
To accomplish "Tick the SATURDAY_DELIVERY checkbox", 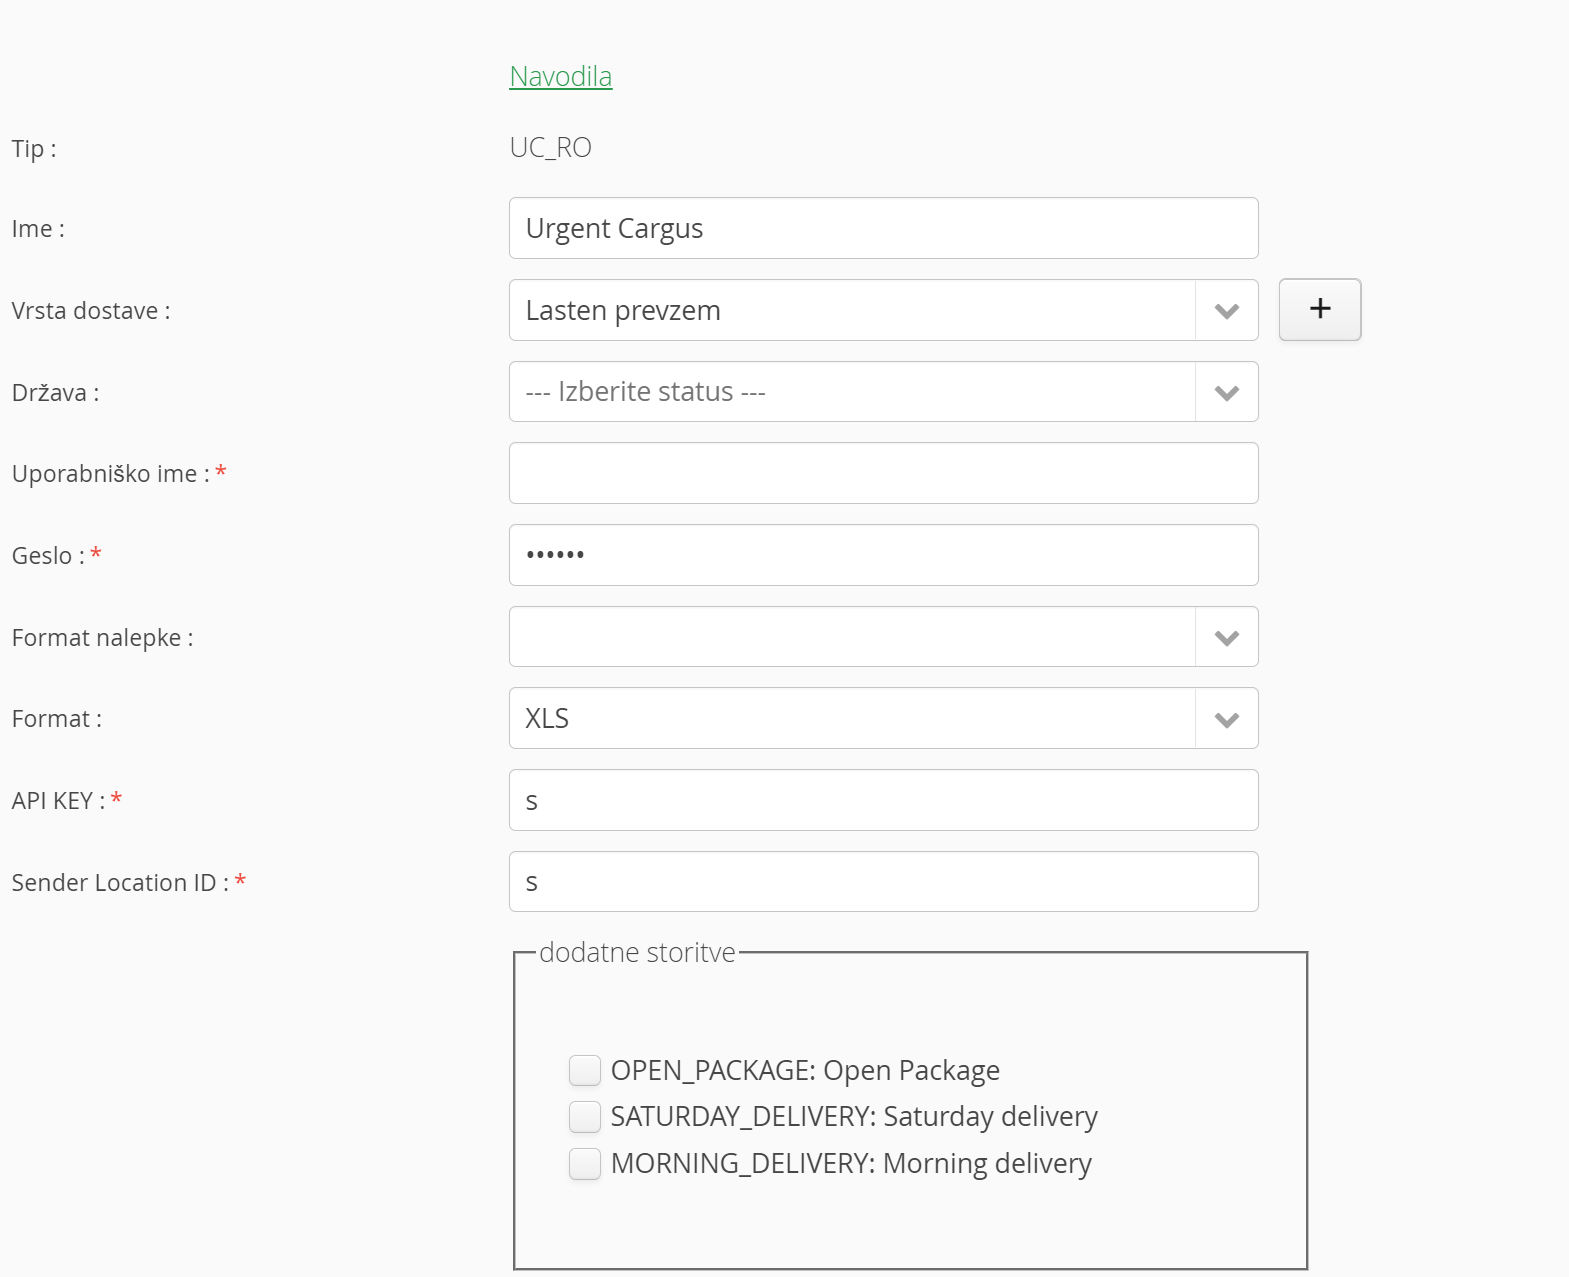I will [x=585, y=1117].
